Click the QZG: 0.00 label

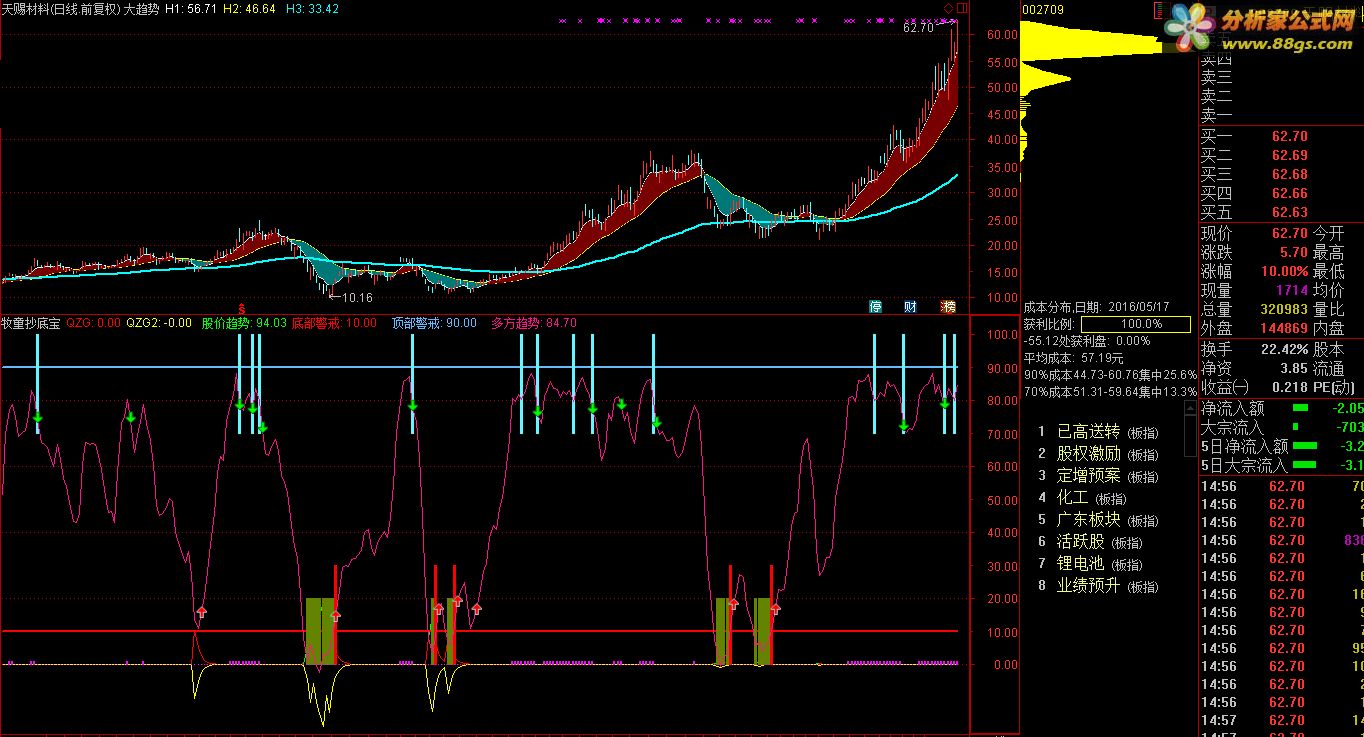click(93, 324)
